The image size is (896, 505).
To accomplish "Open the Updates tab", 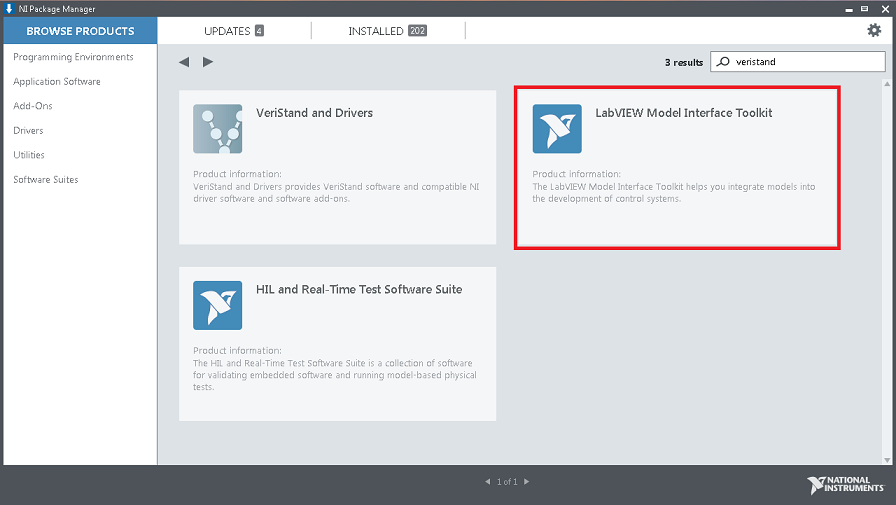I will (x=234, y=31).
